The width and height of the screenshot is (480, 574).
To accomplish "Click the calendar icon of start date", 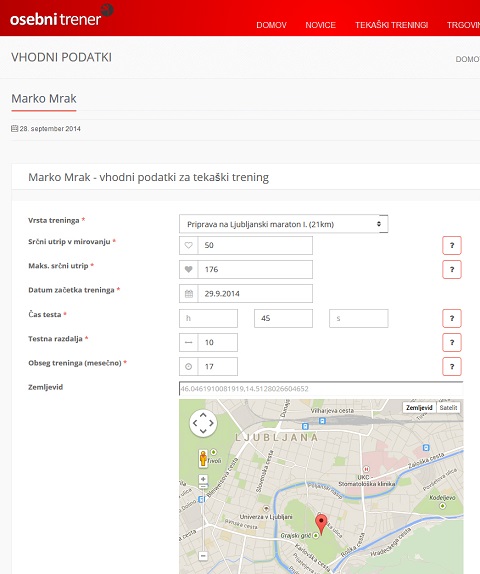I will pyautogui.click(x=189, y=294).
